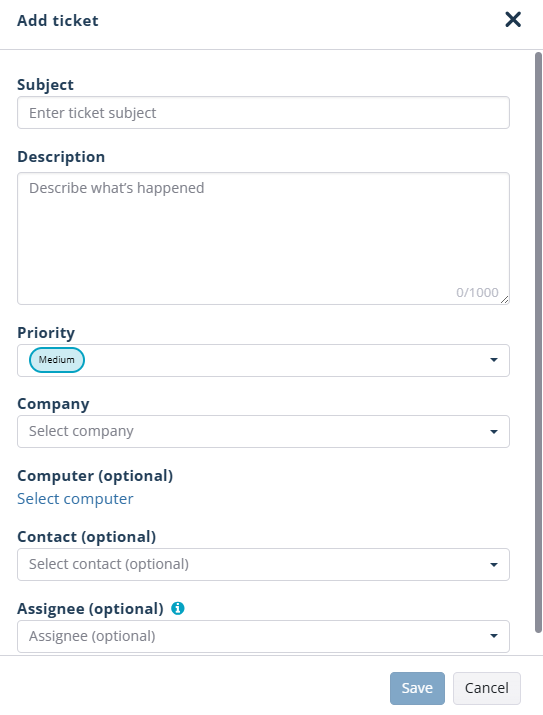Click the Select company field

[263, 431]
